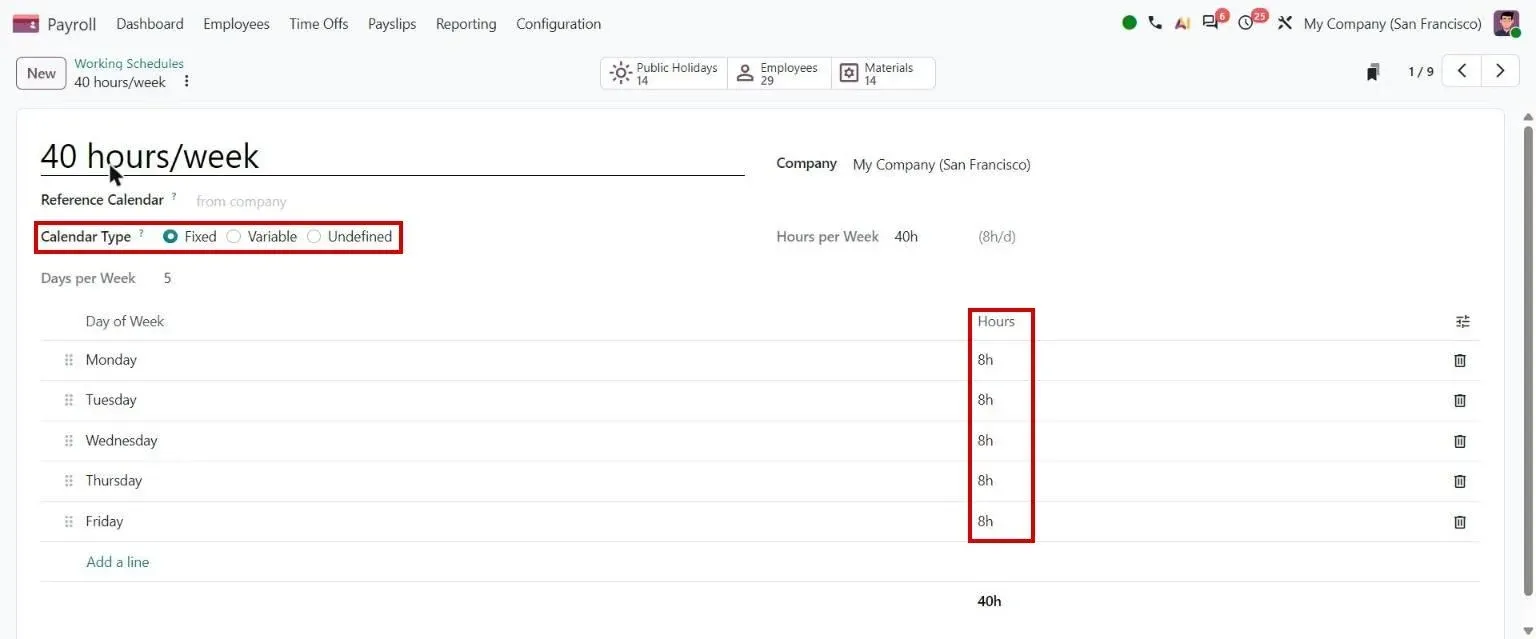Click the Hours column header

[x=996, y=322]
